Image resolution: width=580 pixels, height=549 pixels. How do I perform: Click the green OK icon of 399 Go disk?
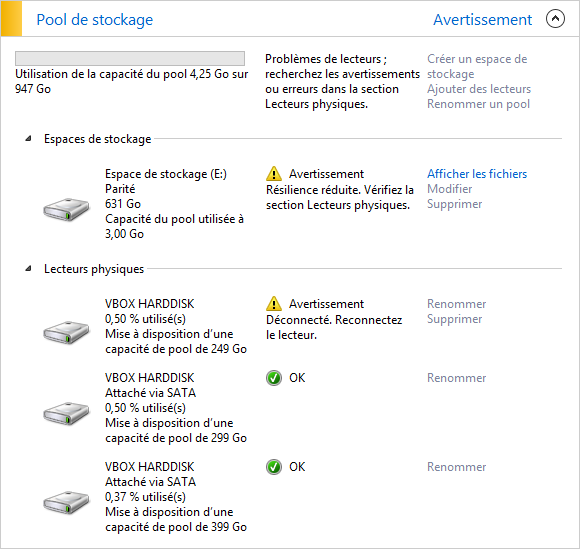pos(274,467)
